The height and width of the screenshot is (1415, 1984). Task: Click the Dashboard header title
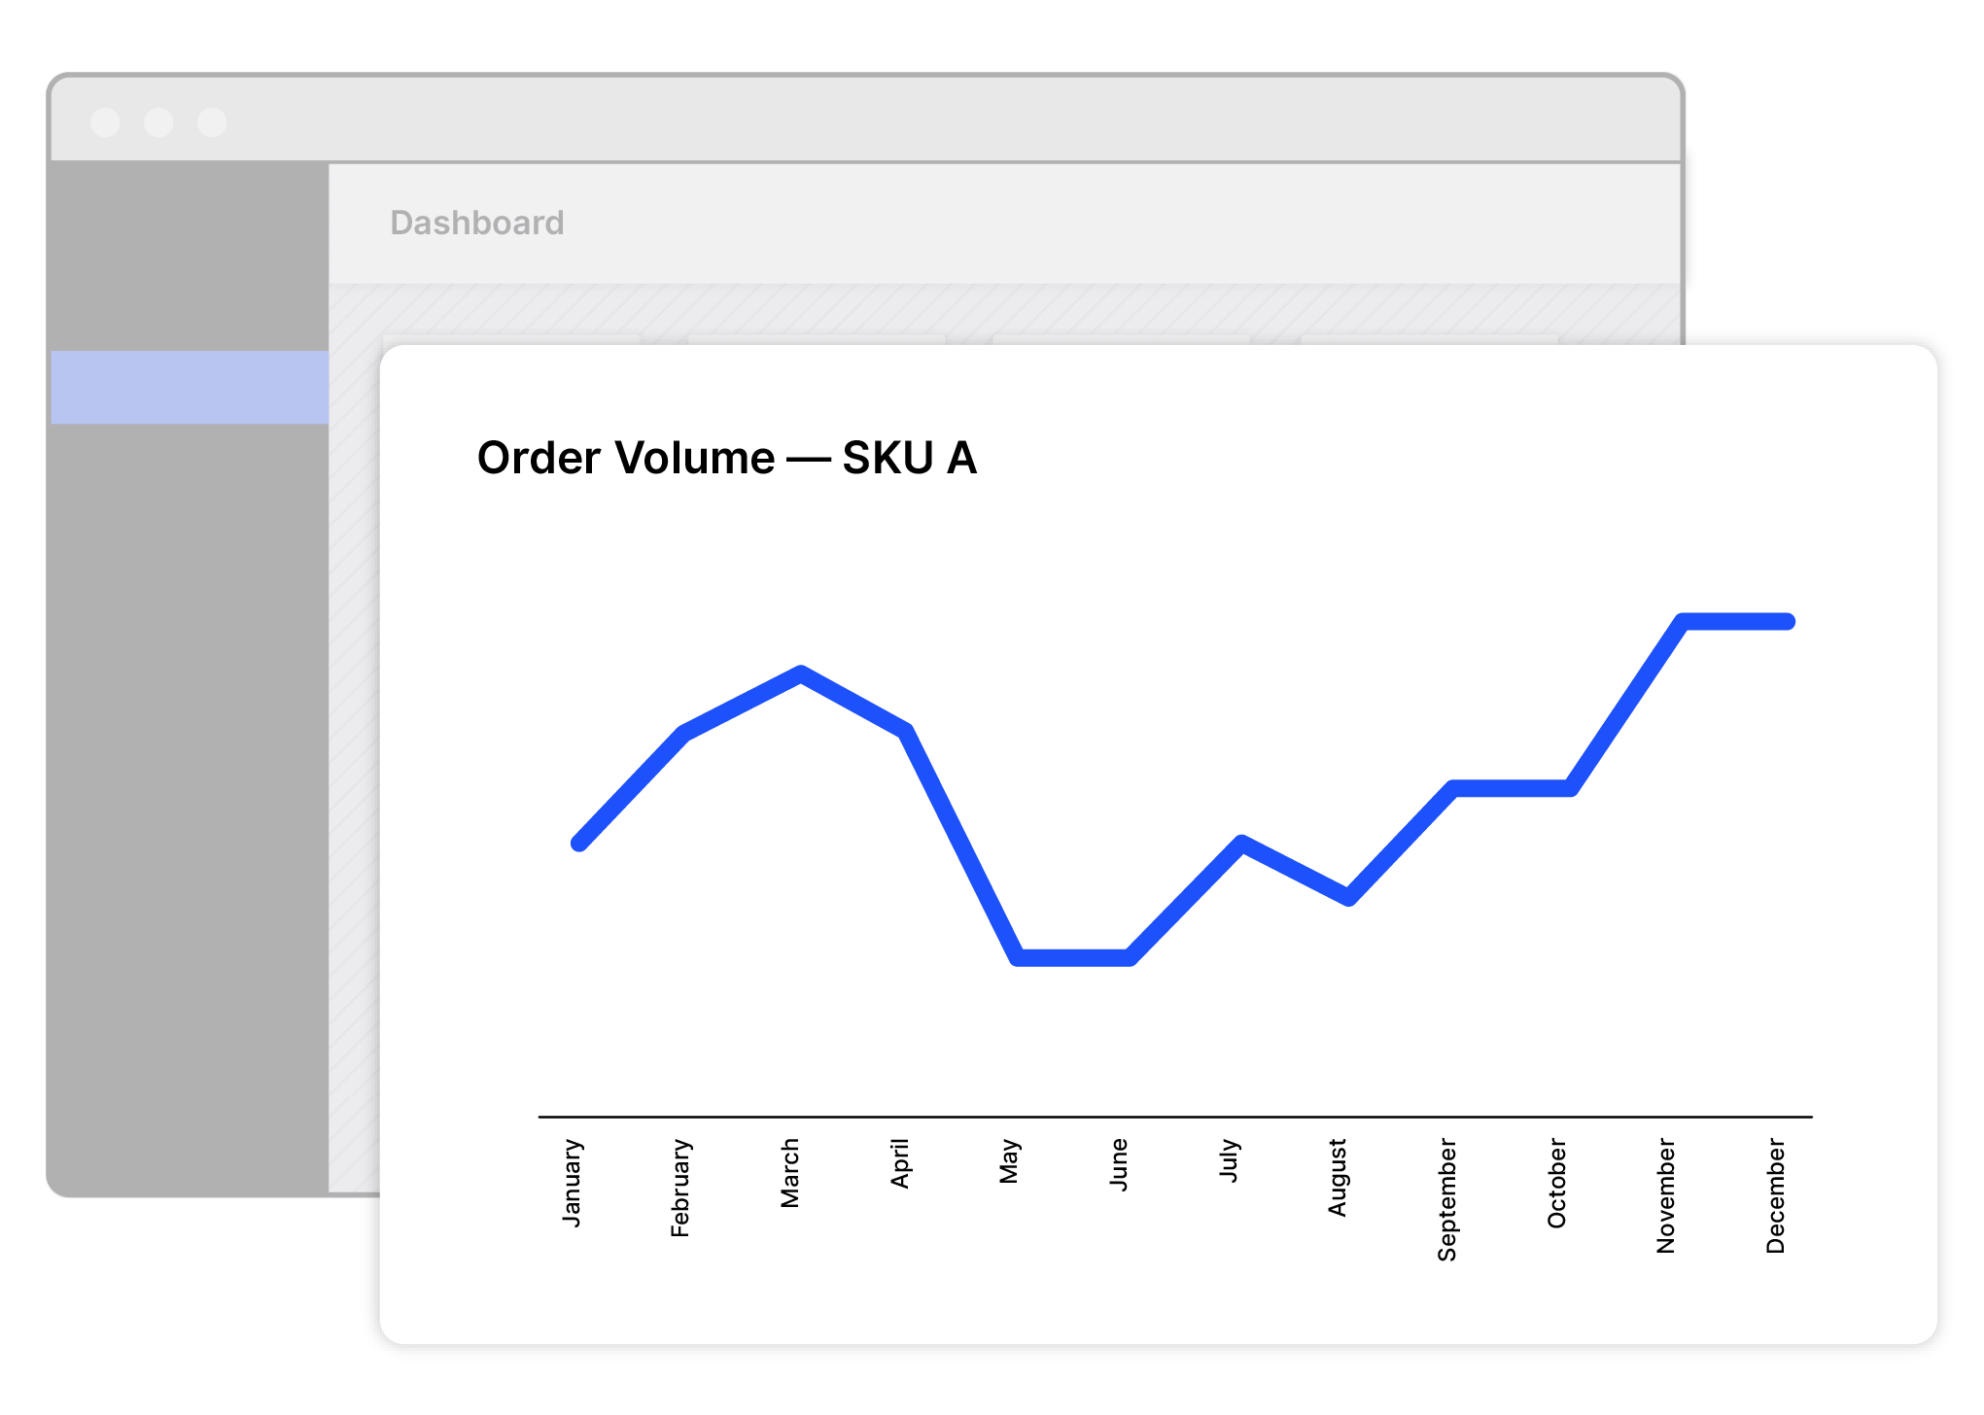[477, 222]
